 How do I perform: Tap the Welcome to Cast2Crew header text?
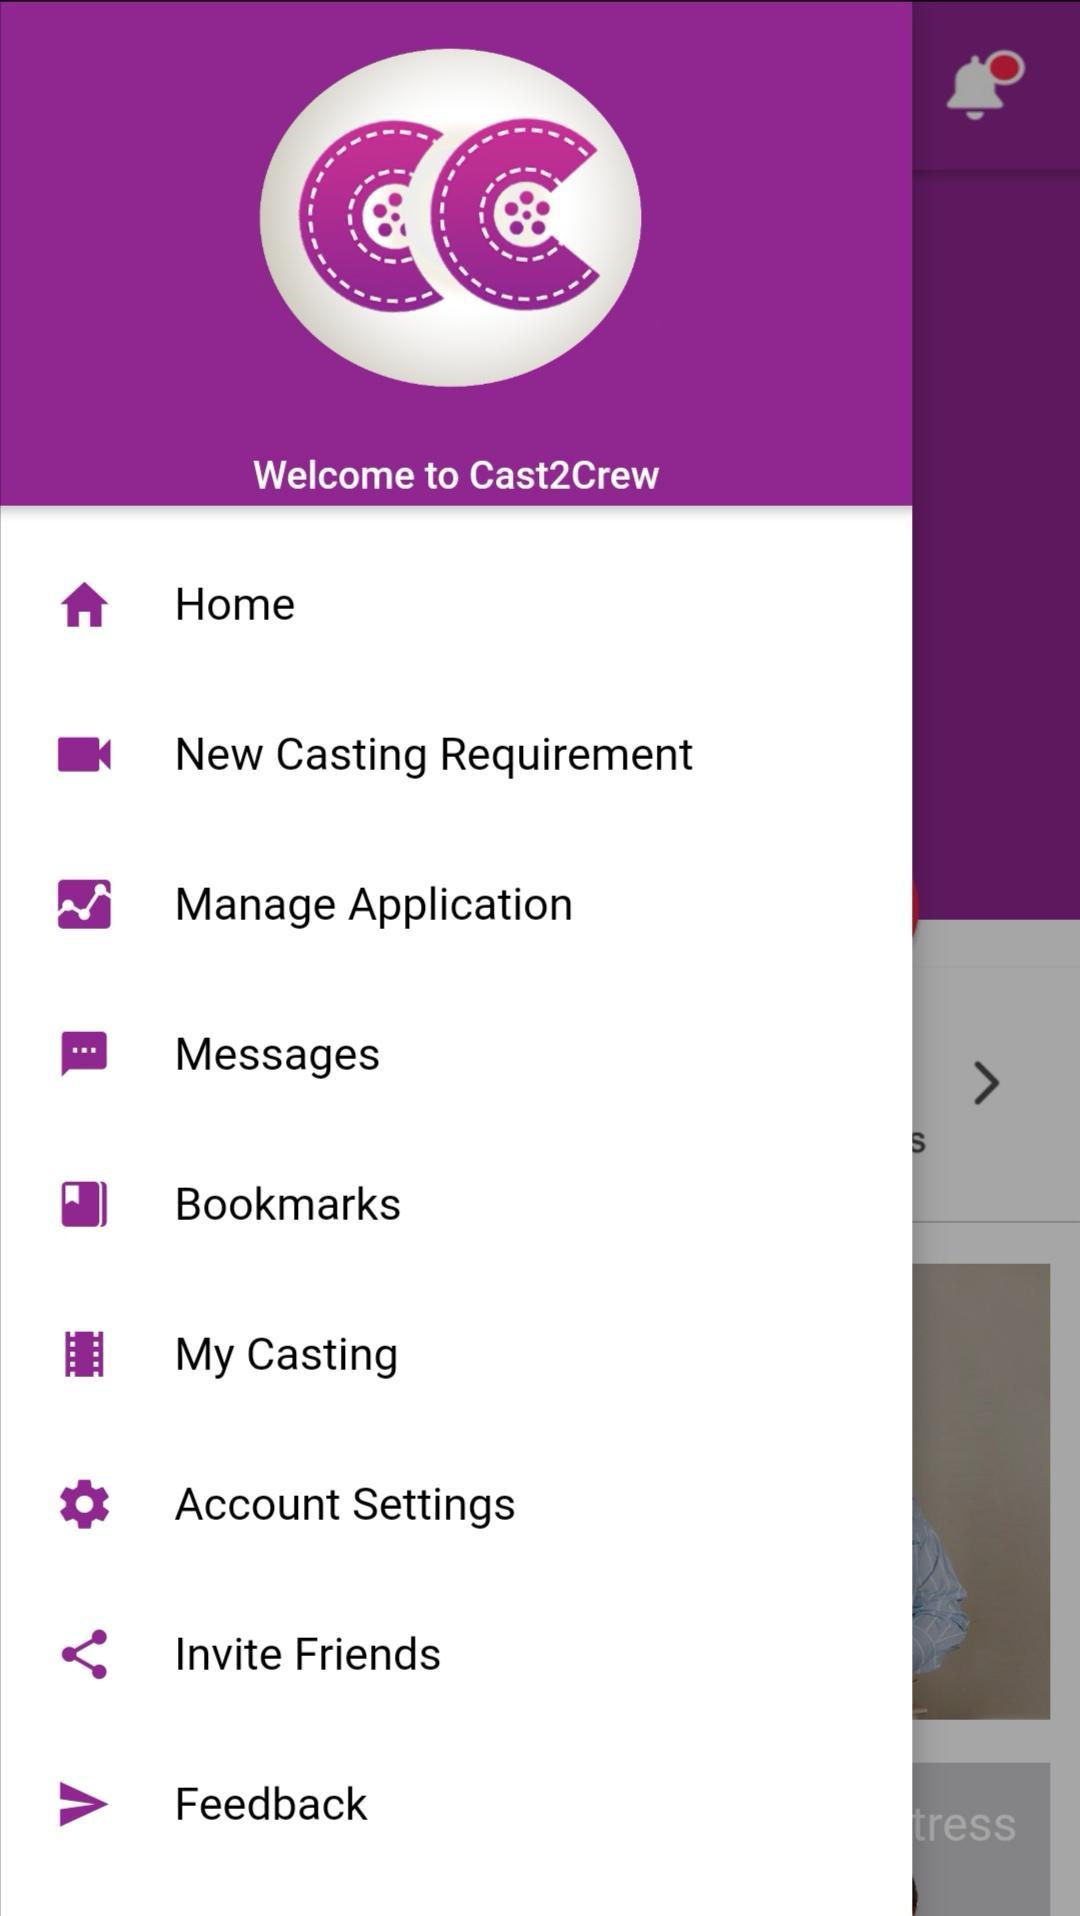pyautogui.click(x=456, y=475)
